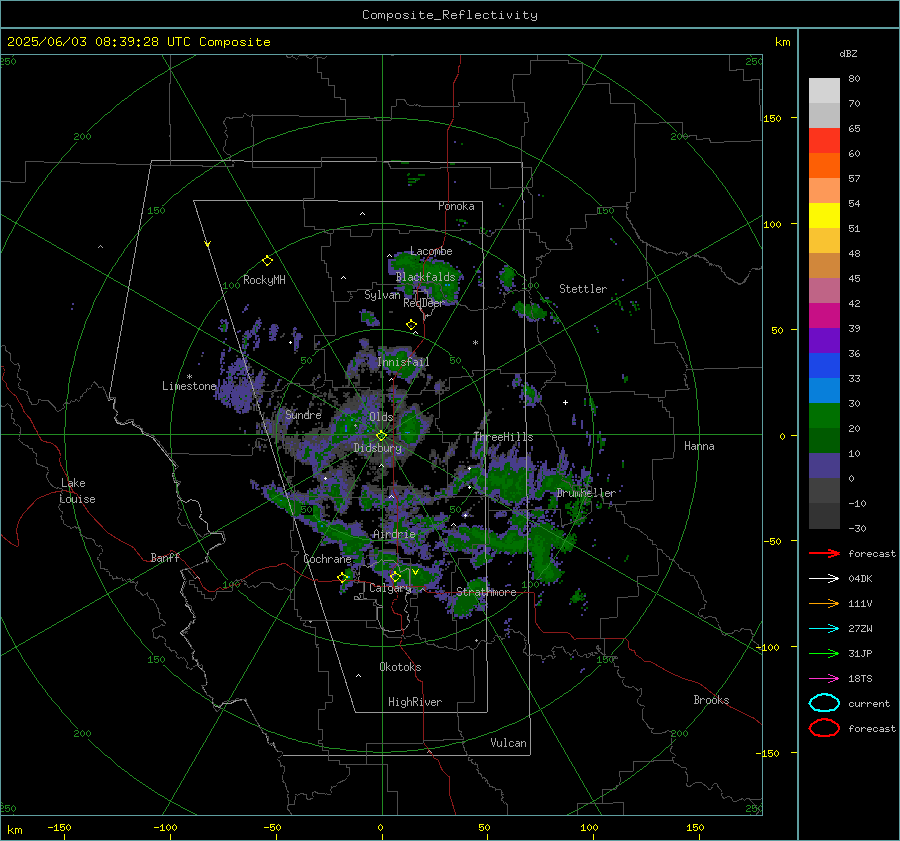Click the dBZ legend heading

click(848, 53)
